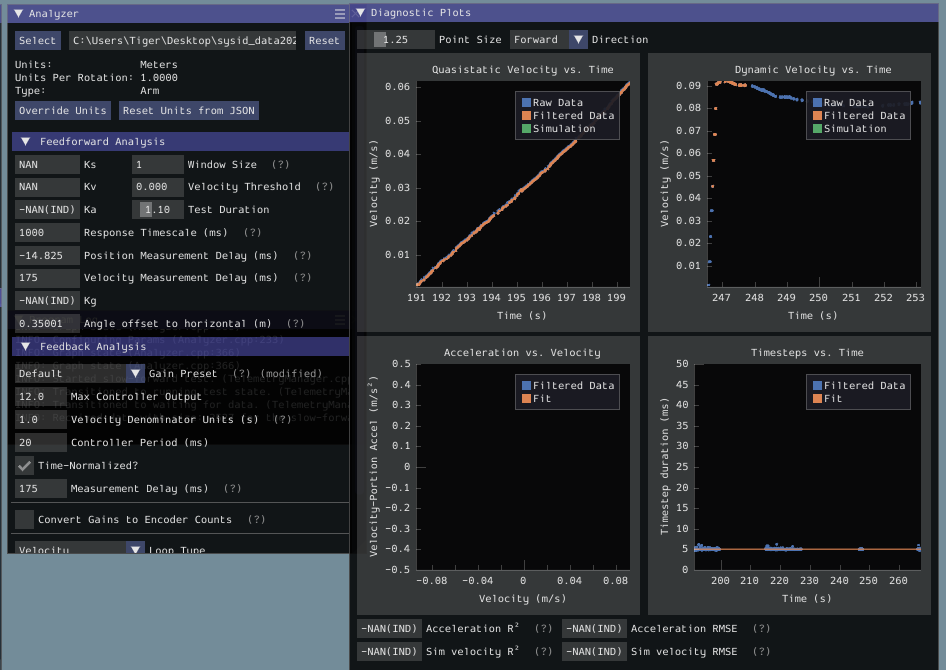Collapse the Feedforward Analysis section
This screenshot has width=946, height=670.
coord(25,141)
